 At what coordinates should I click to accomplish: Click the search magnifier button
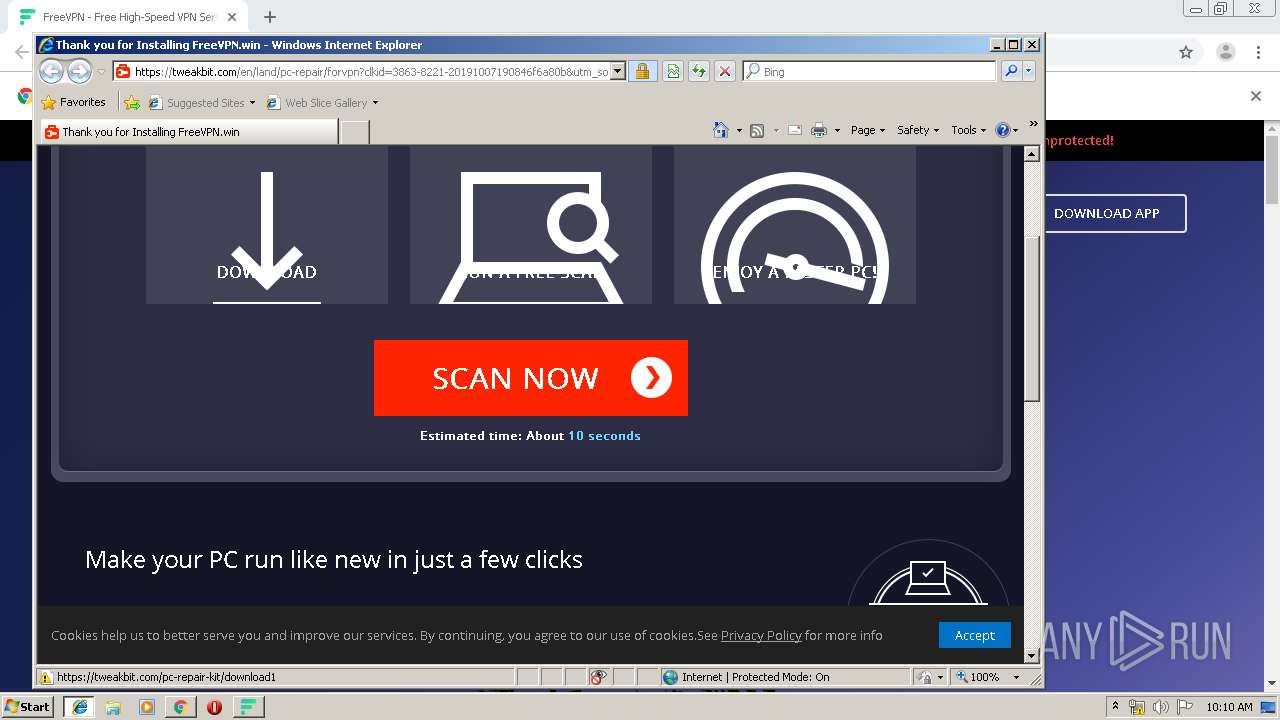coord(1011,72)
